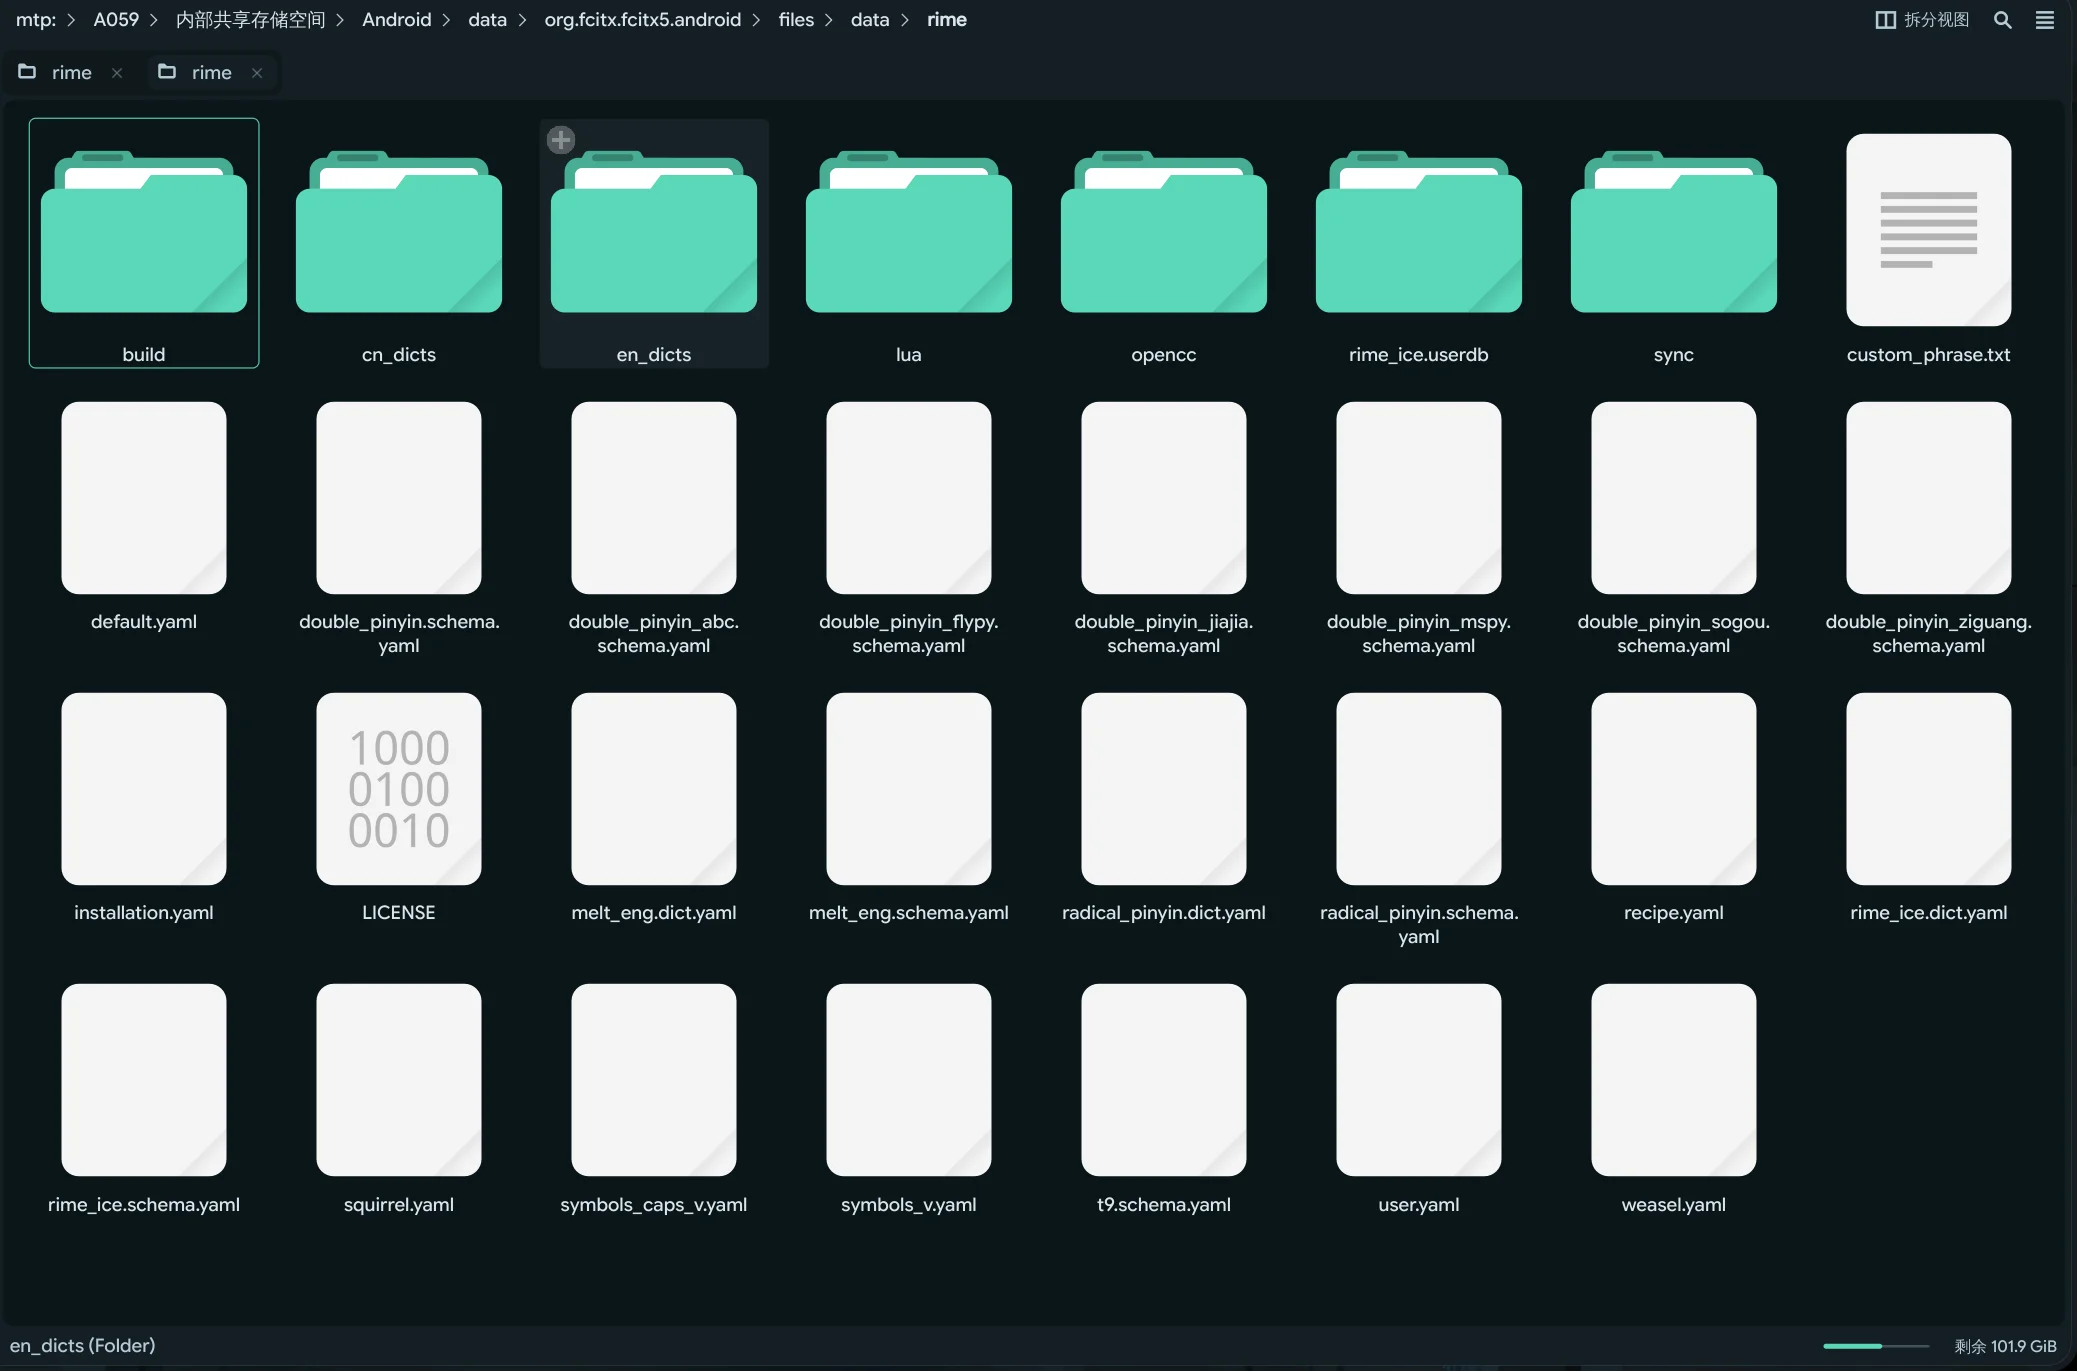Screen dimensions: 2077x1371
Task: Click the custom_phrase.txt filename label
Action: pyautogui.click(x=1929, y=354)
